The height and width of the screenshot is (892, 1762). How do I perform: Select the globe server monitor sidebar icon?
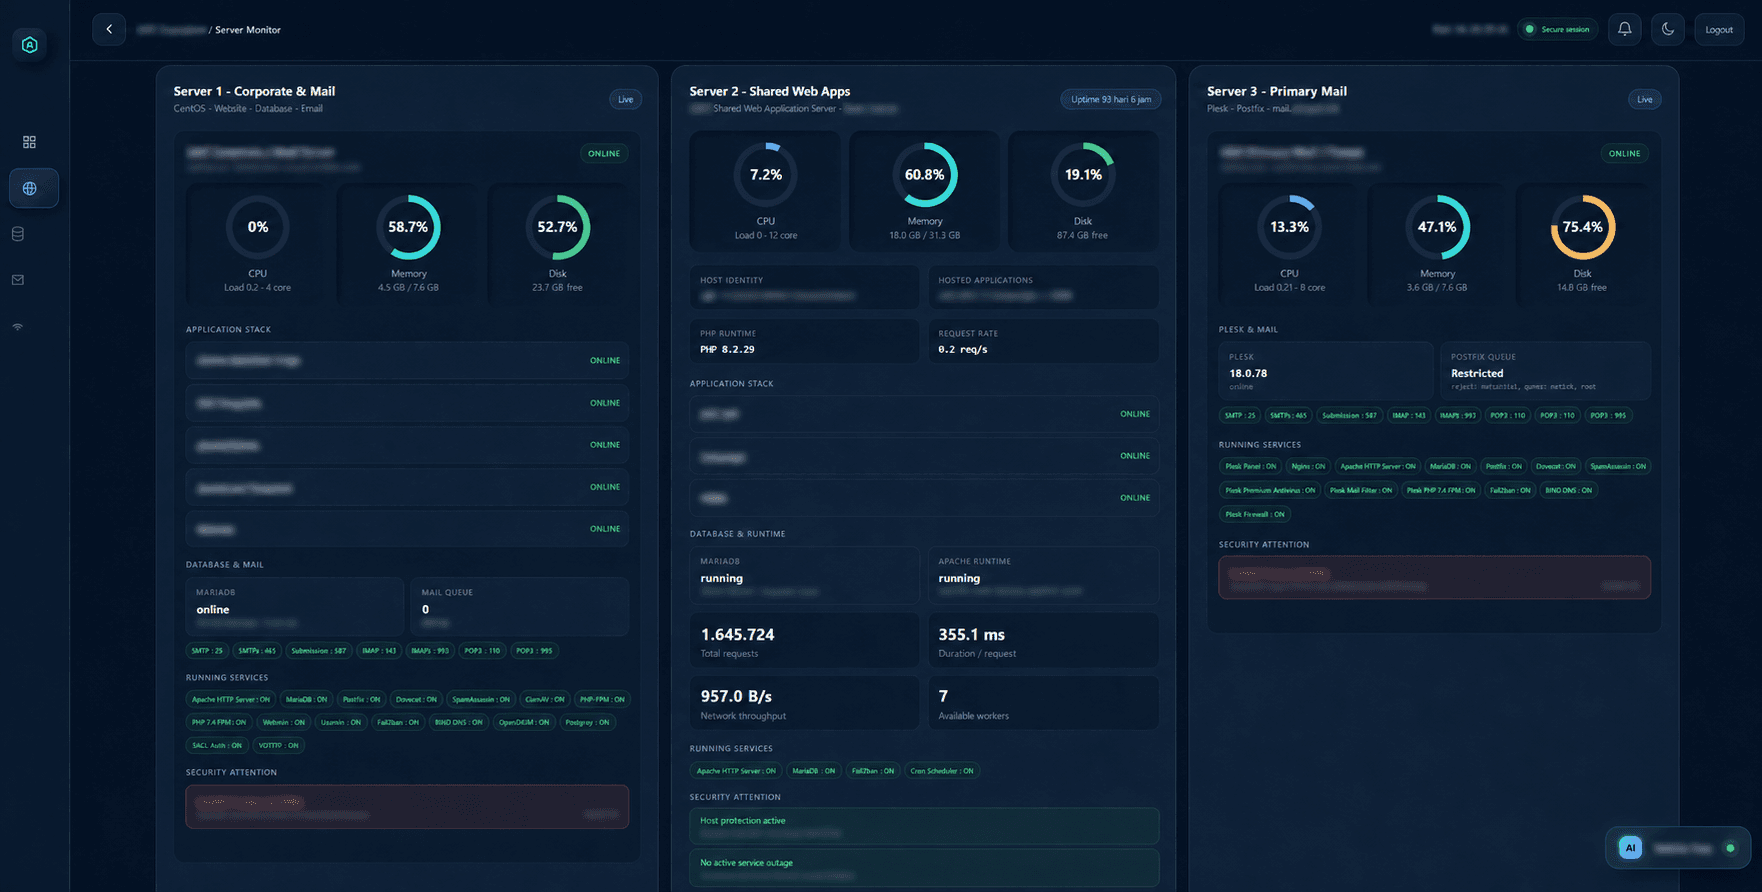tap(34, 188)
